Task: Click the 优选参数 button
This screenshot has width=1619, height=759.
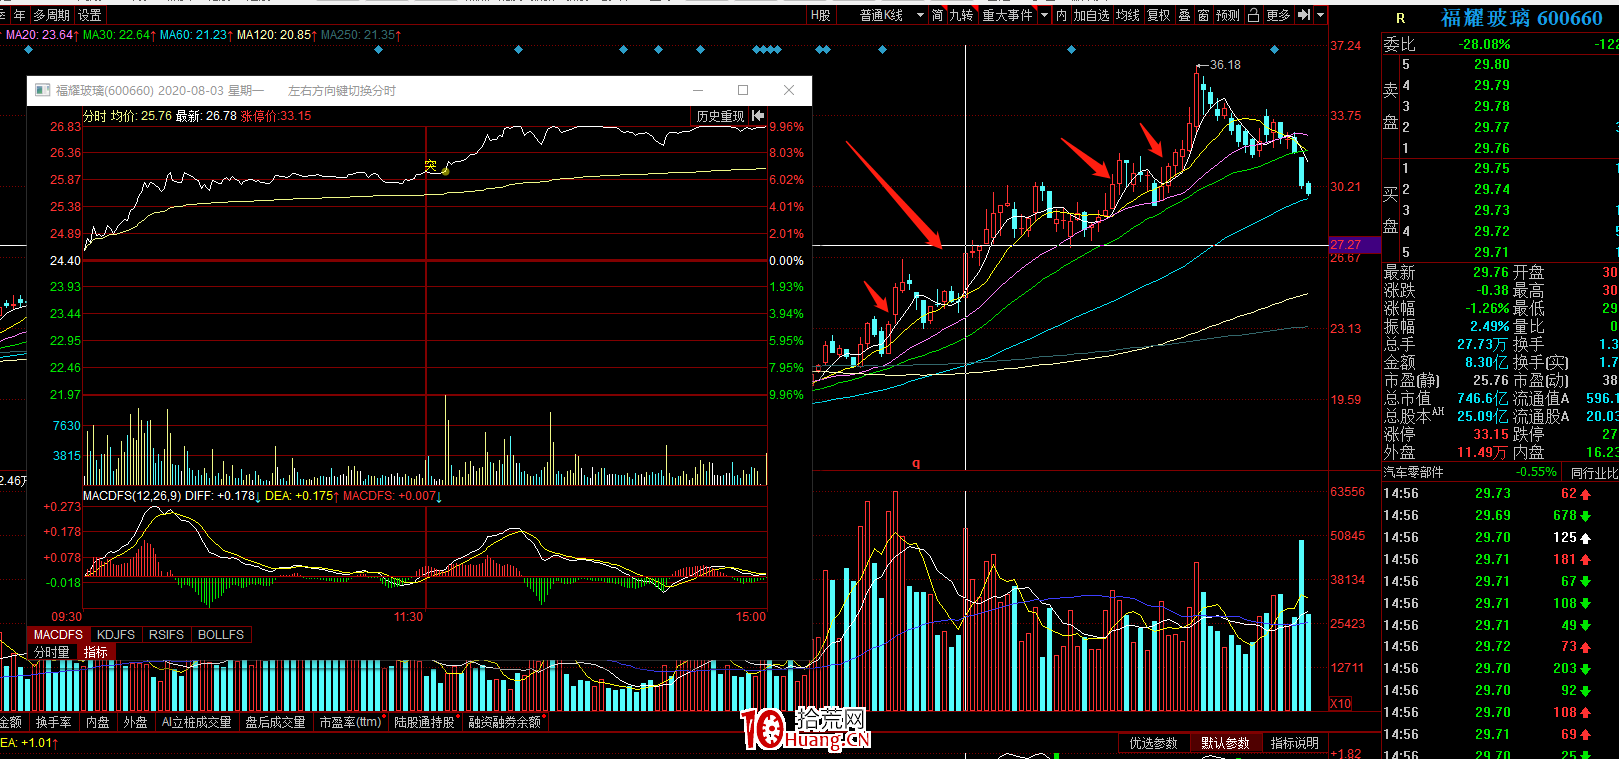Action: pos(1153,743)
